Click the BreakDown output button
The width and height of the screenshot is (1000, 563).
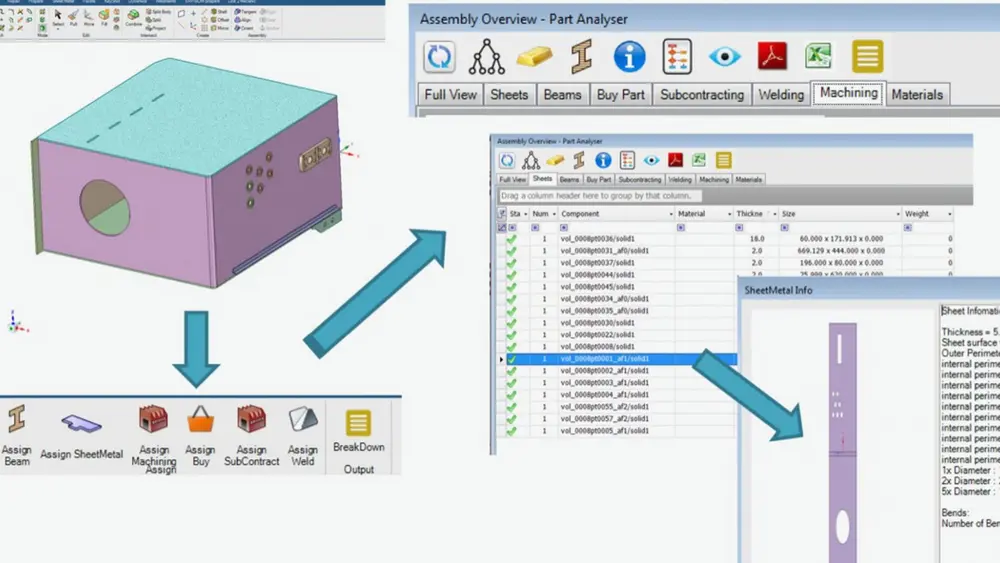358,424
